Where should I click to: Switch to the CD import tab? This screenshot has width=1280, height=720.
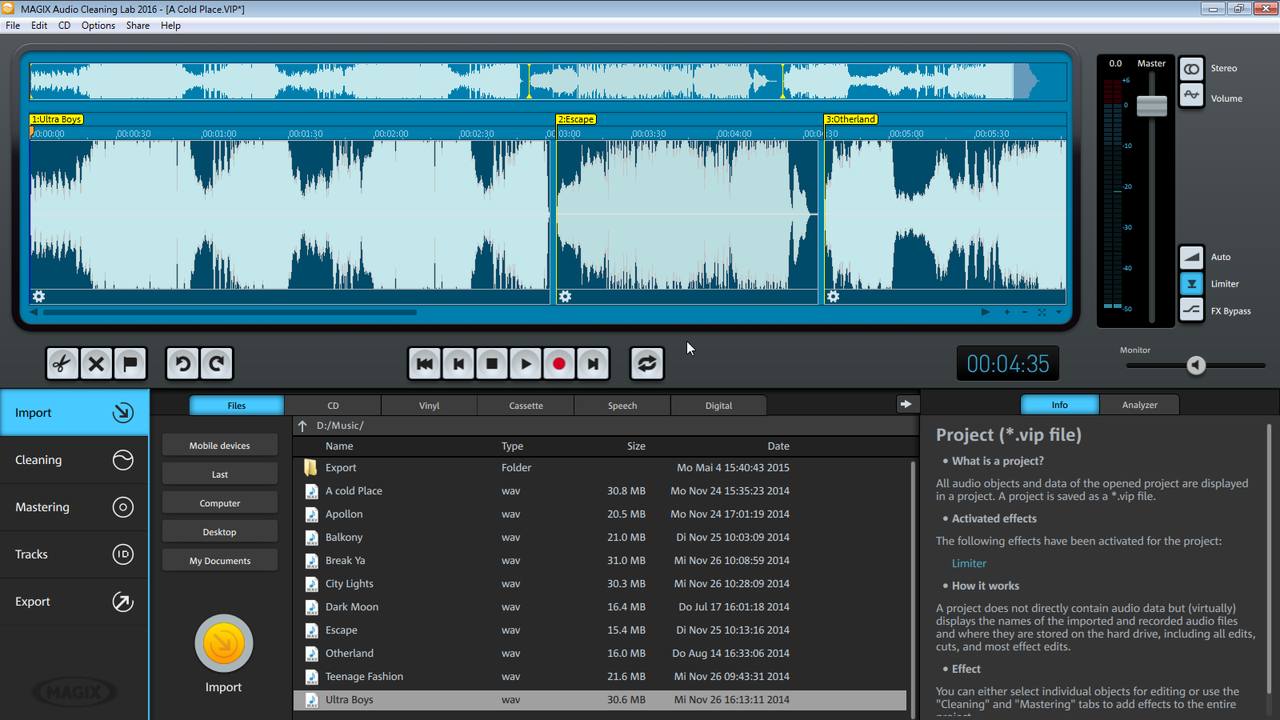click(x=333, y=405)
